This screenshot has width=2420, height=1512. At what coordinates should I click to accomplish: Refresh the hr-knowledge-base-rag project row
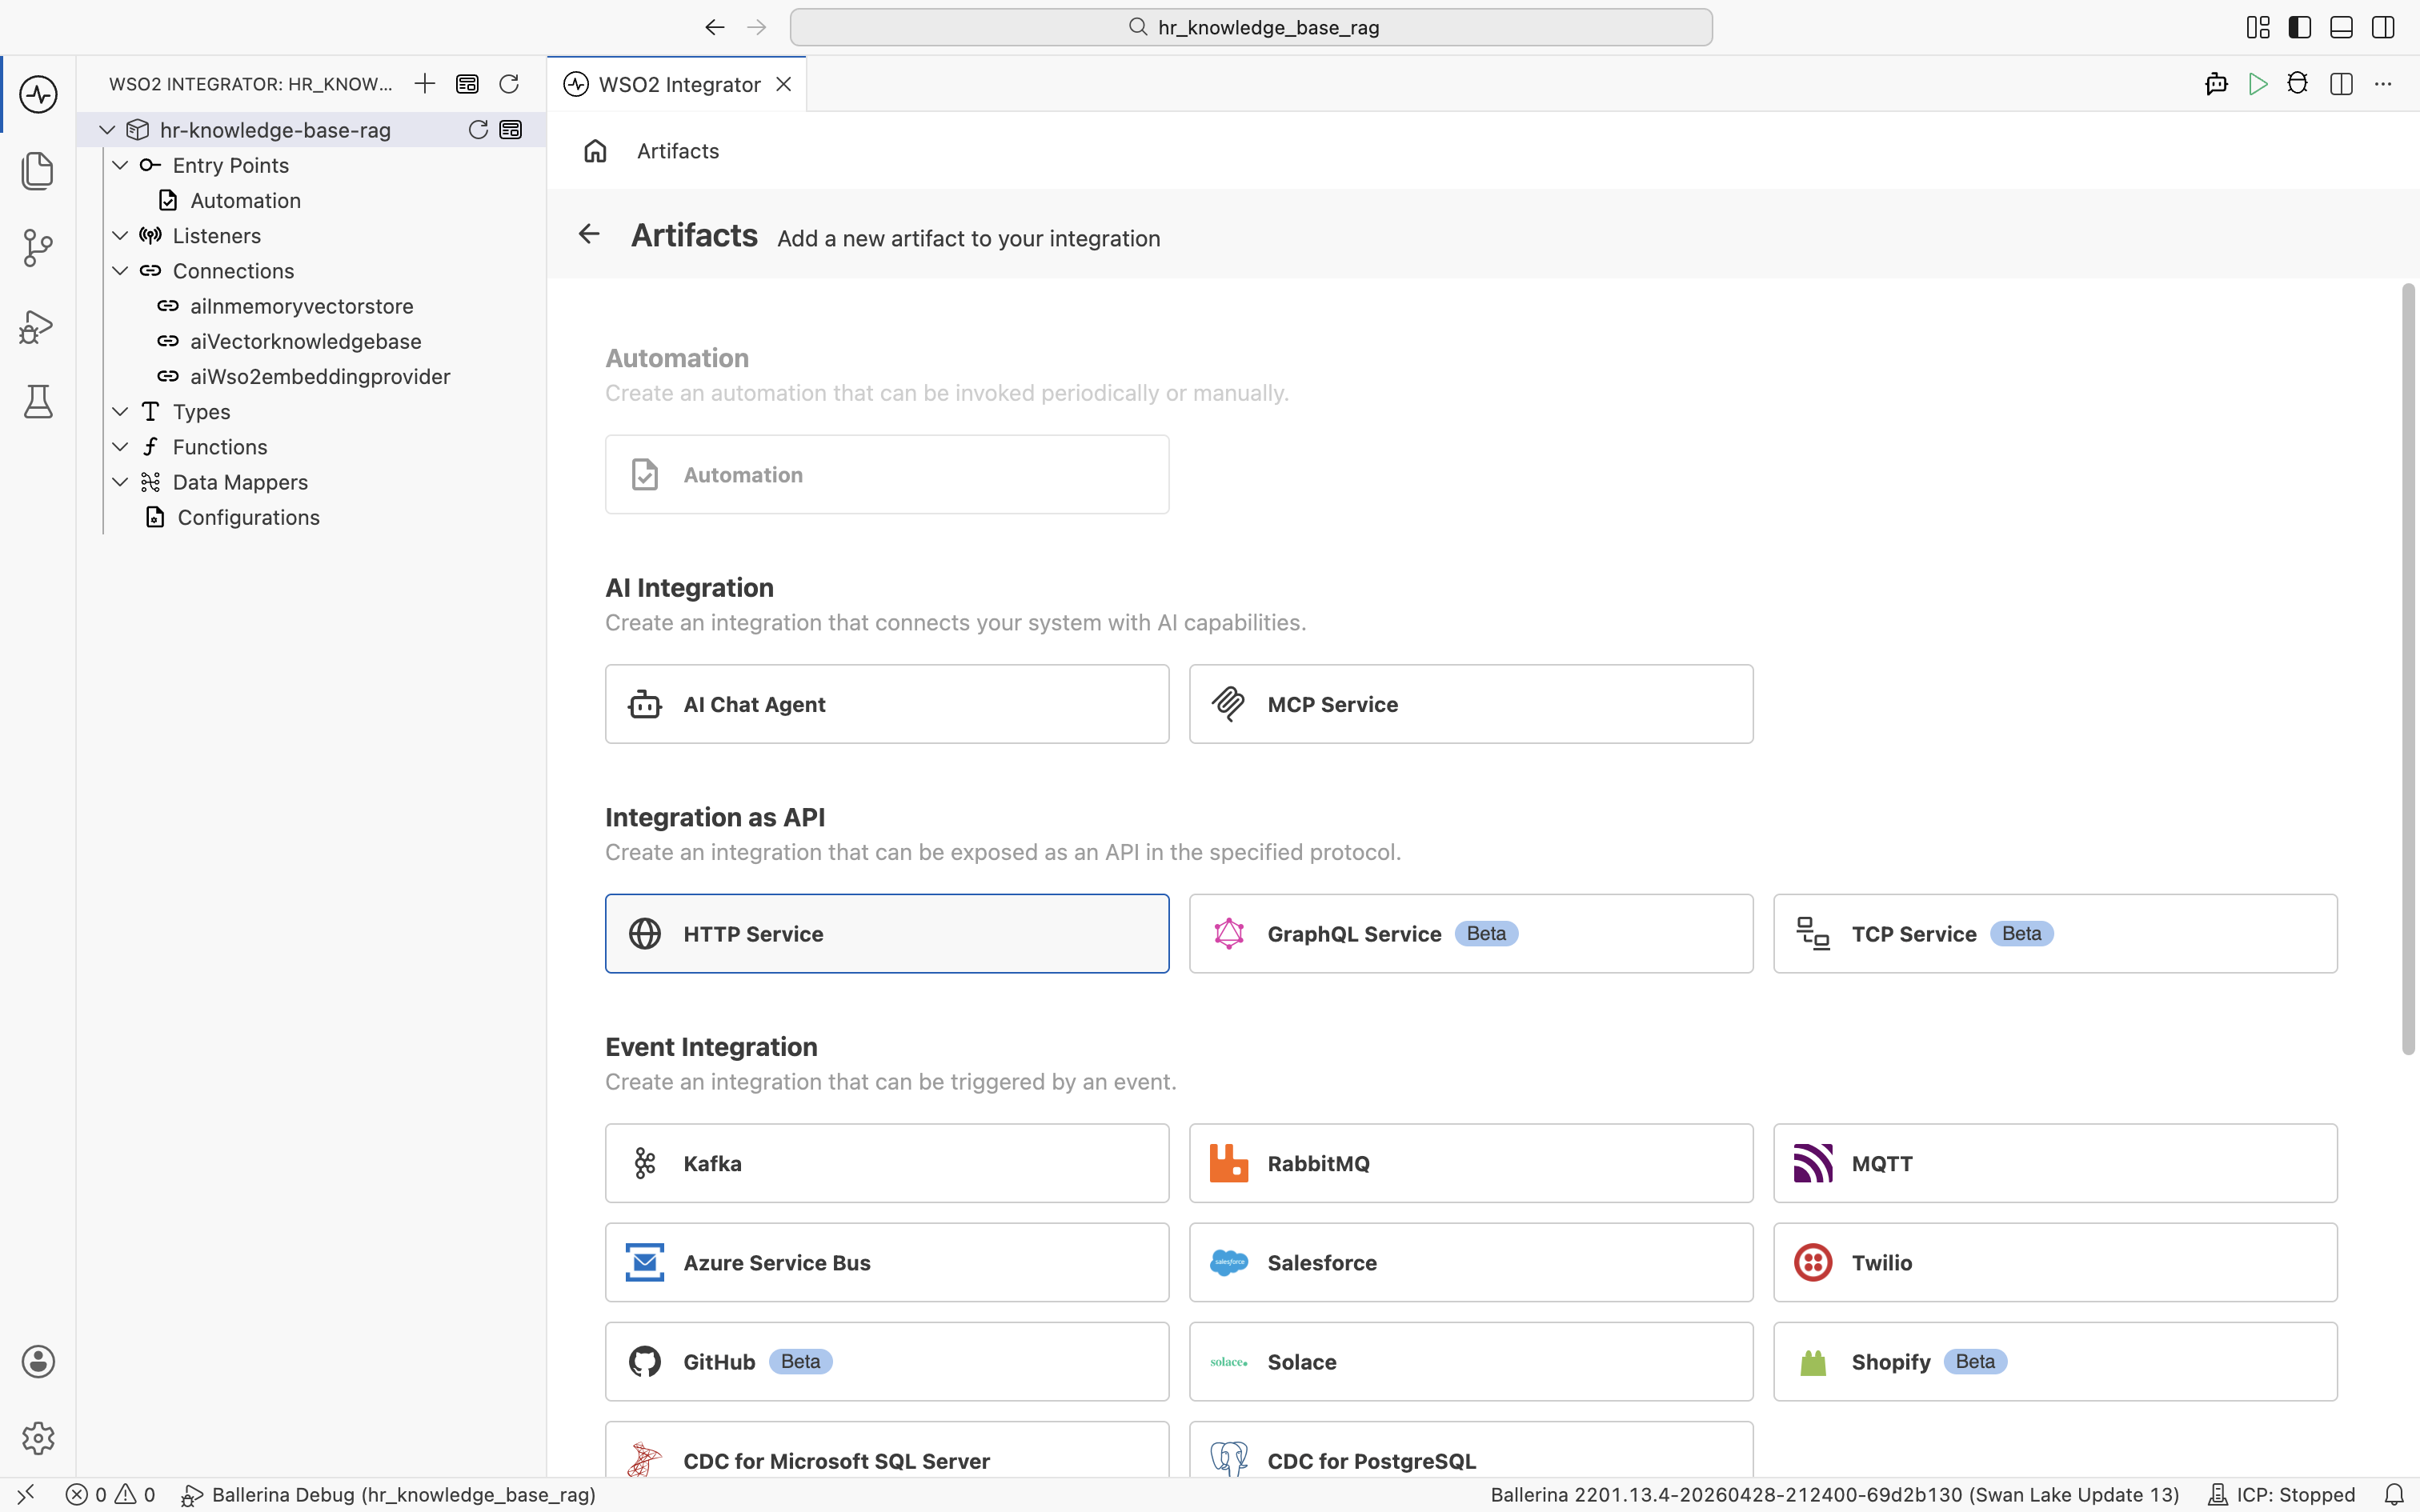tap(478, 130)
